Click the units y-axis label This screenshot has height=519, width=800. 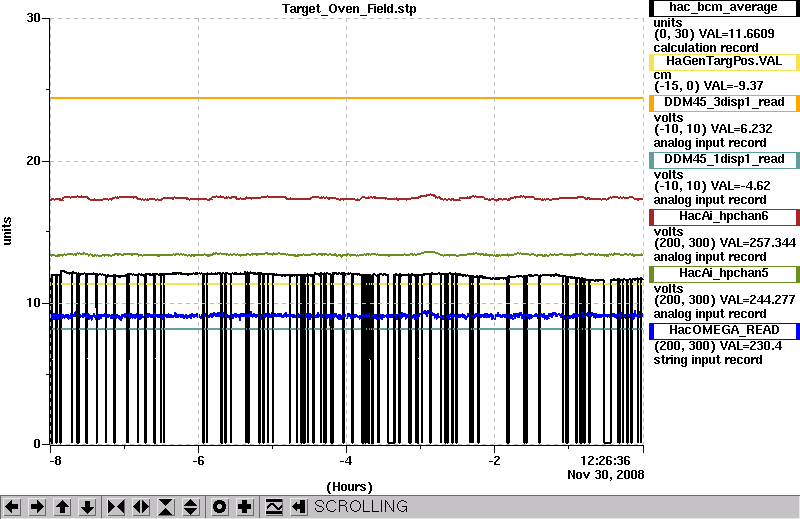pyautogui.click(x=7, y=231)
